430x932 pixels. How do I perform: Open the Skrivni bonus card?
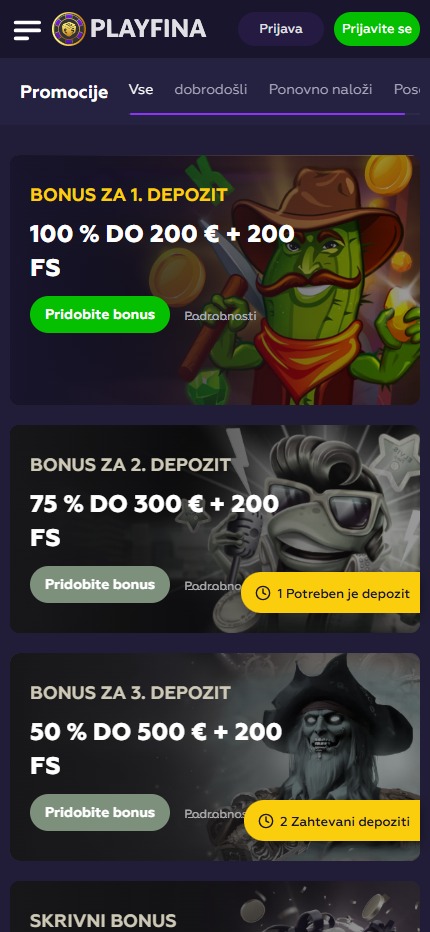click(x=215, y=906)
